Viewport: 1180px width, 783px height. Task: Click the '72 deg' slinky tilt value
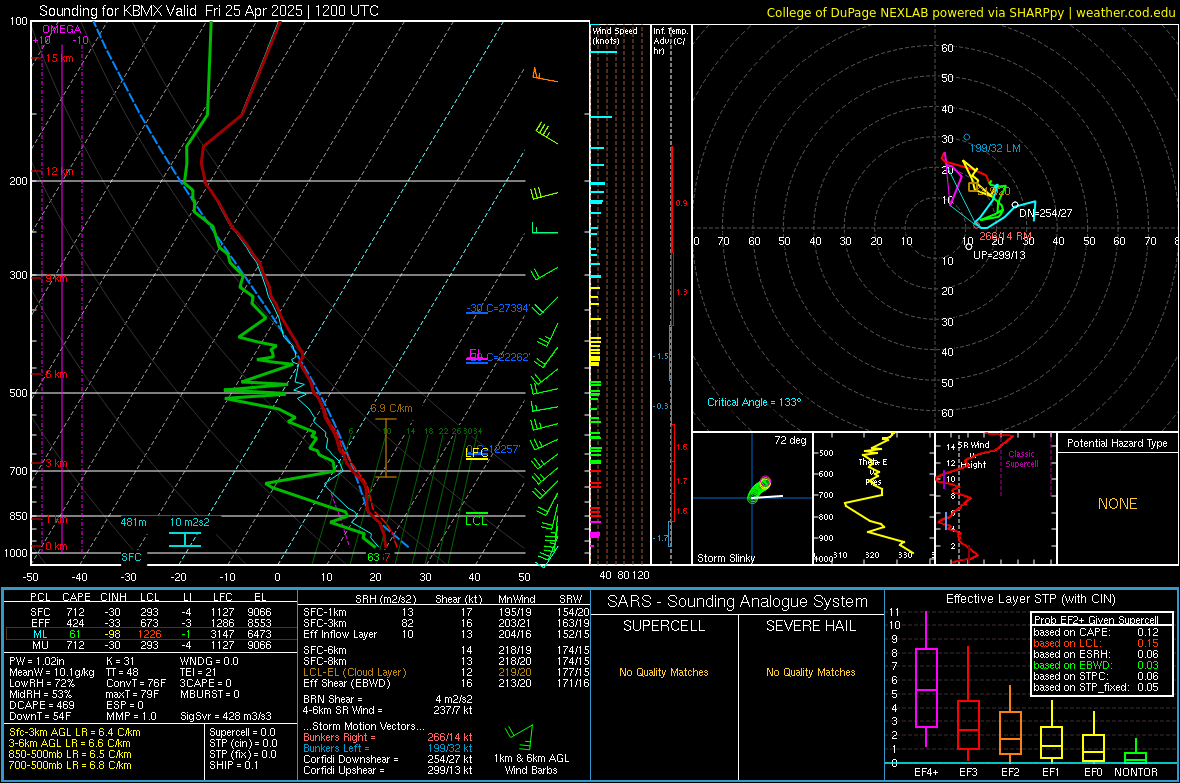790,440
